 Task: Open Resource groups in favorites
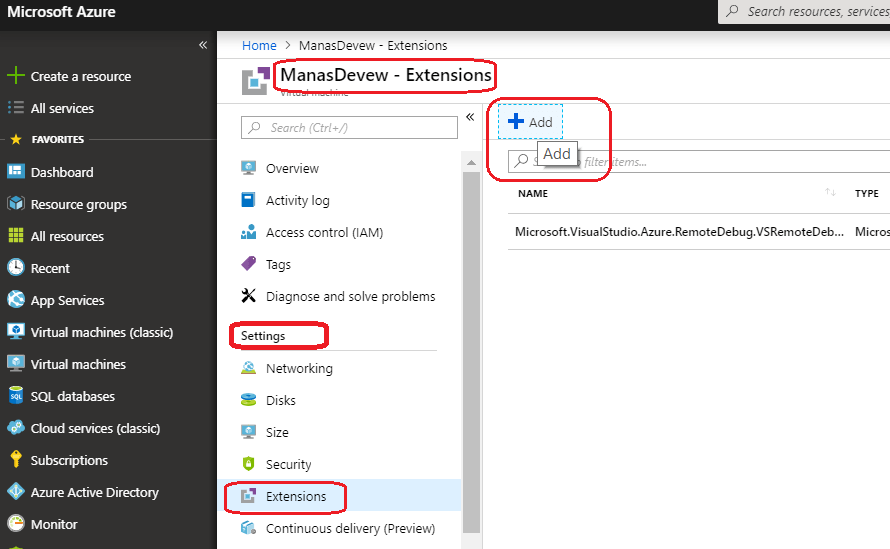(x=79, y=204)
